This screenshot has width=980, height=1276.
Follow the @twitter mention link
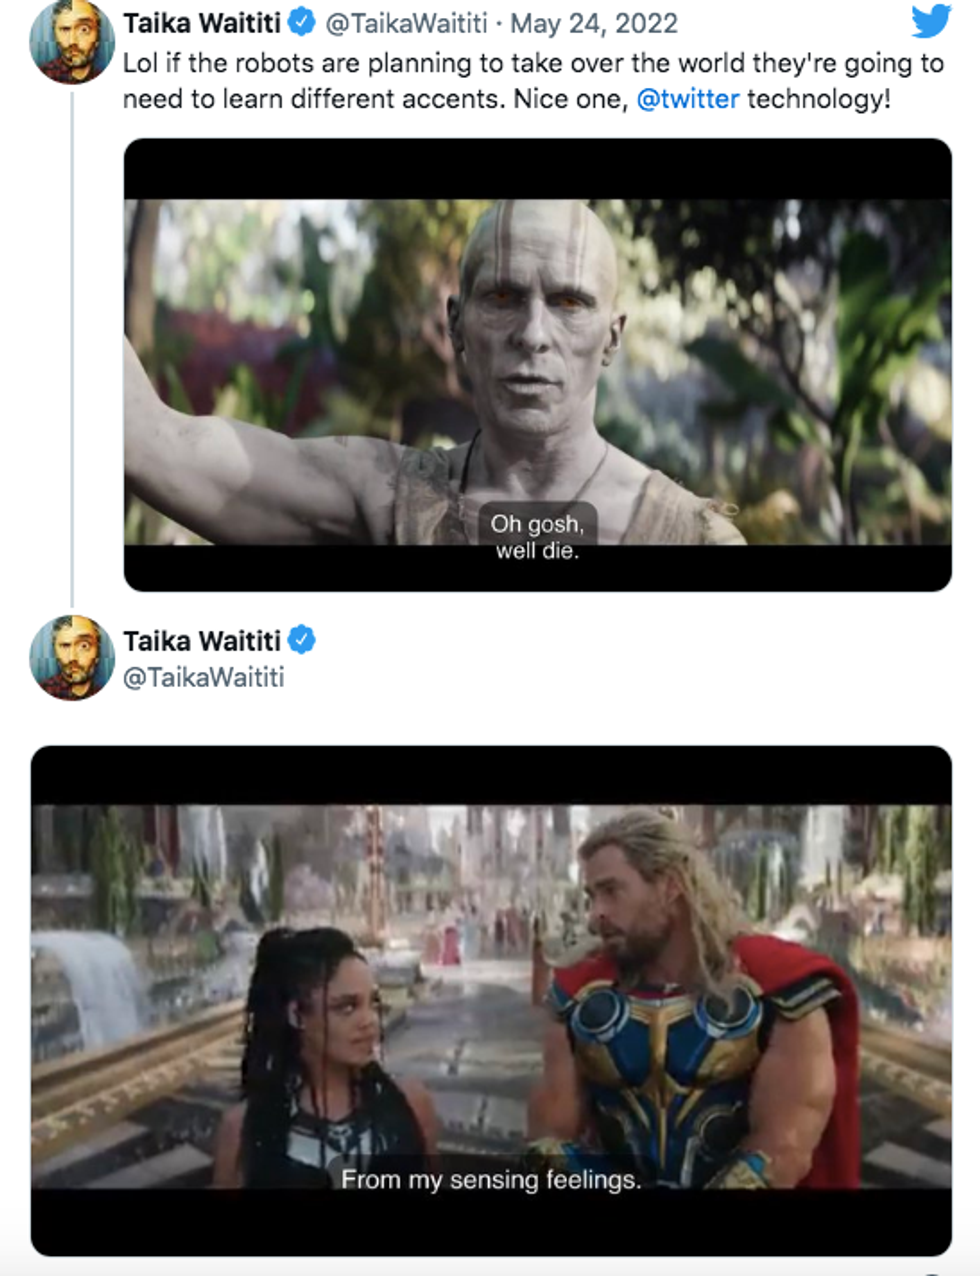tap(688, 99)
